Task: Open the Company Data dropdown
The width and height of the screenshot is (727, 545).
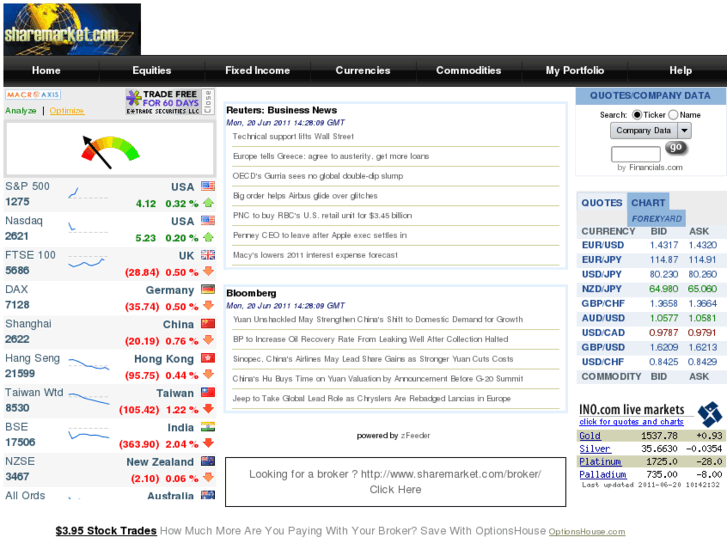Action: coord(650,131)
